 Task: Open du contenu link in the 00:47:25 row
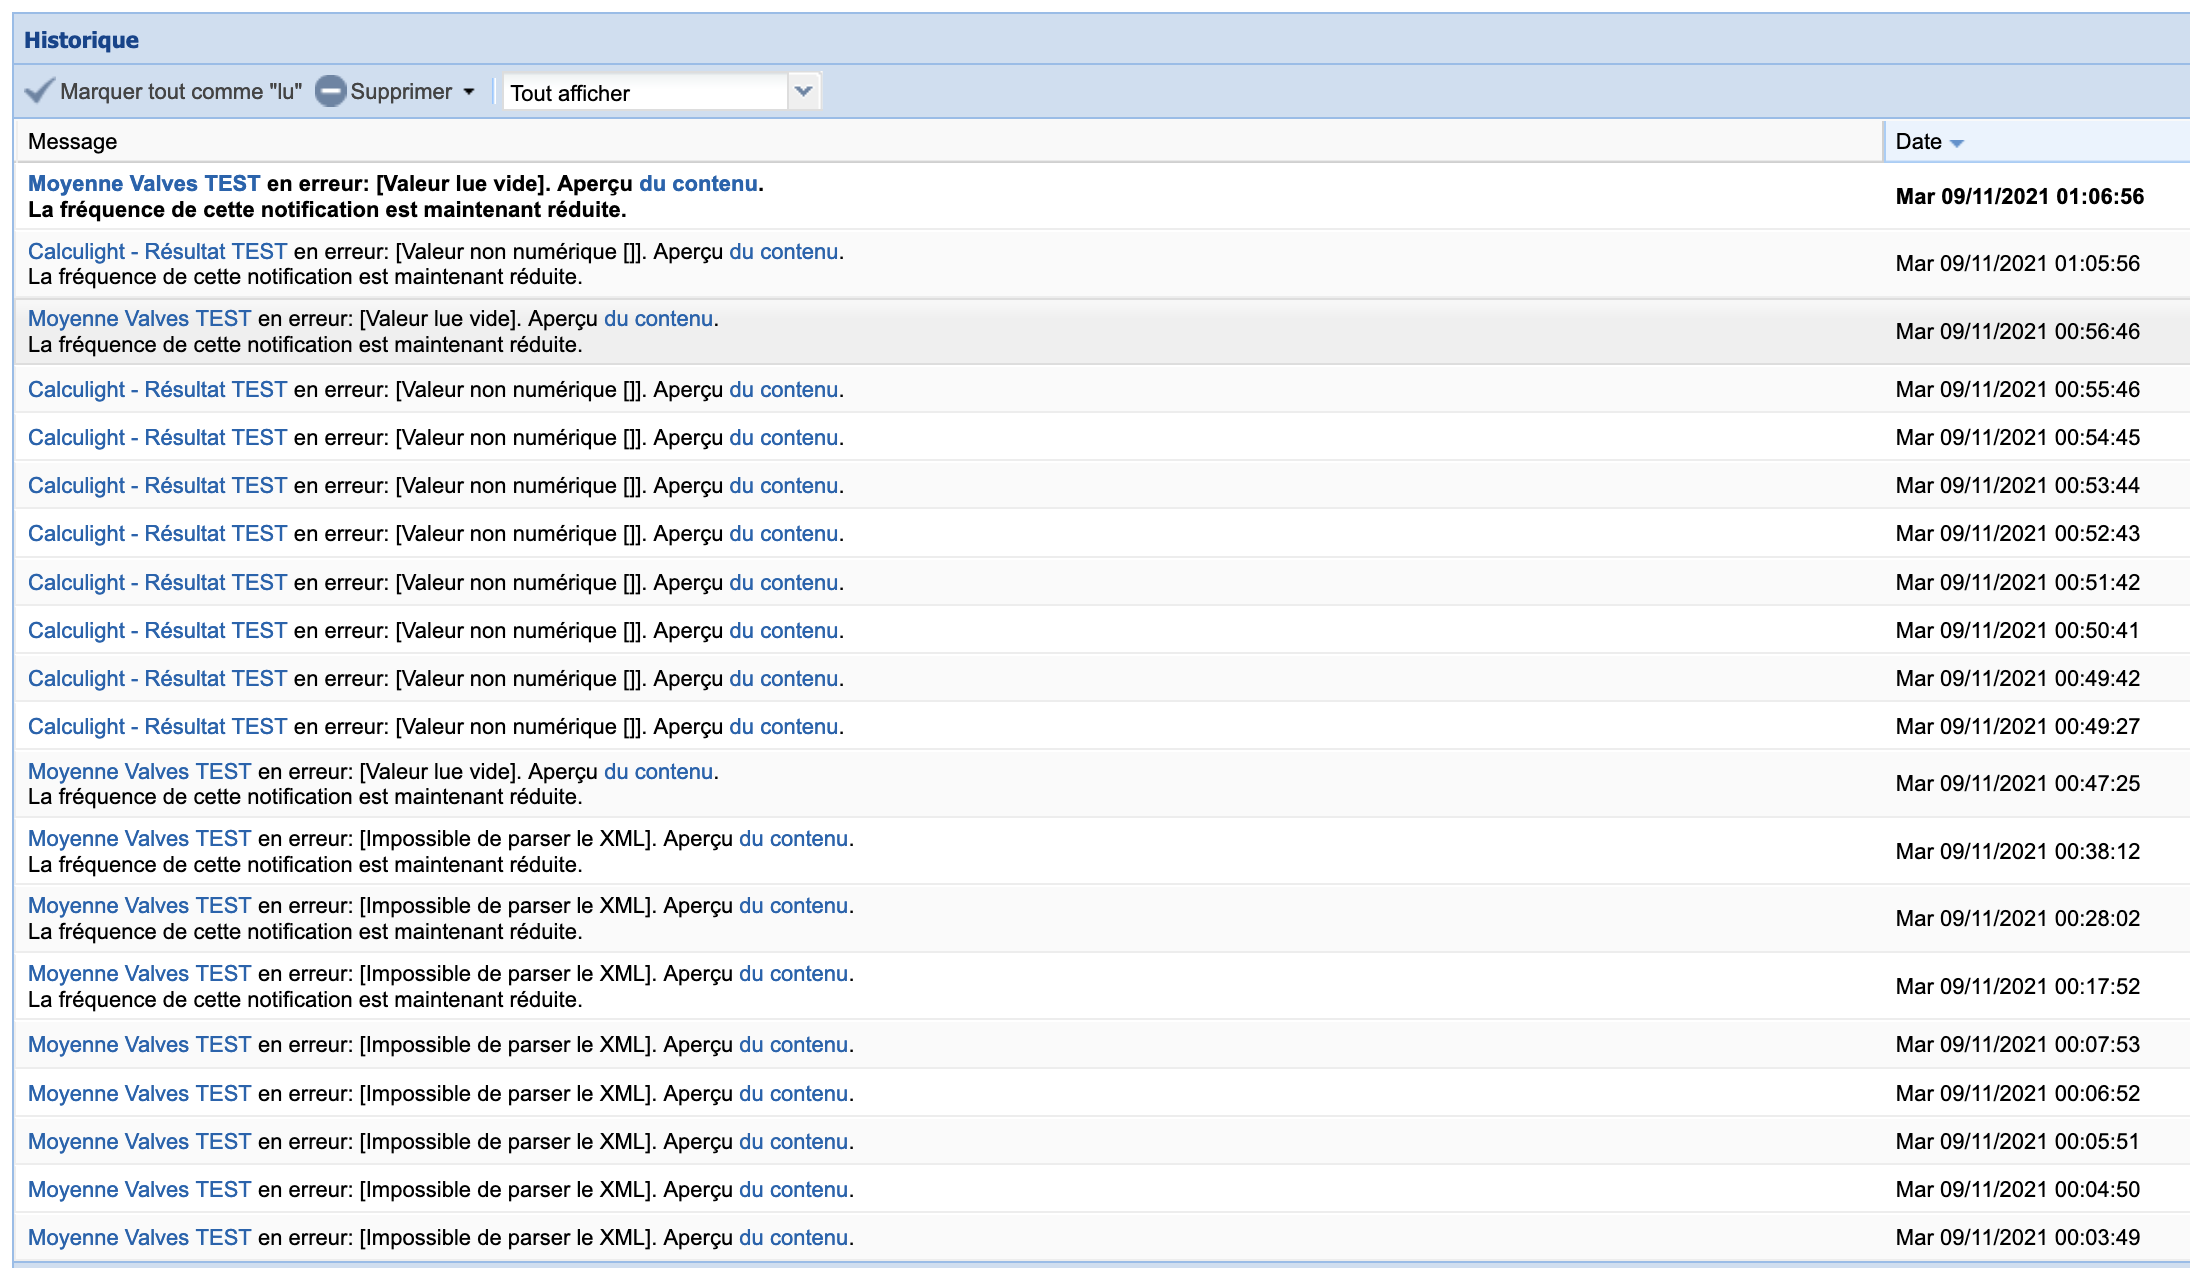tap(658, 772)
